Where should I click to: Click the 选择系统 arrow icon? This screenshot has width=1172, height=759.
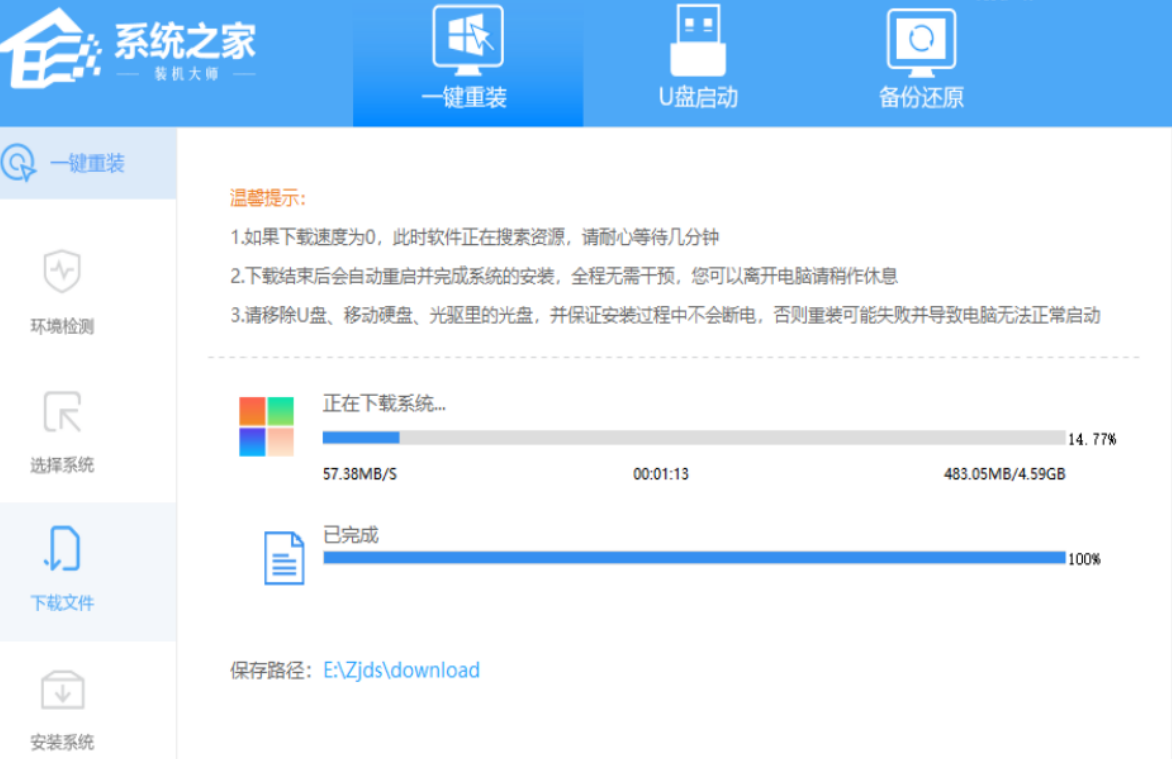click(62, 411)
